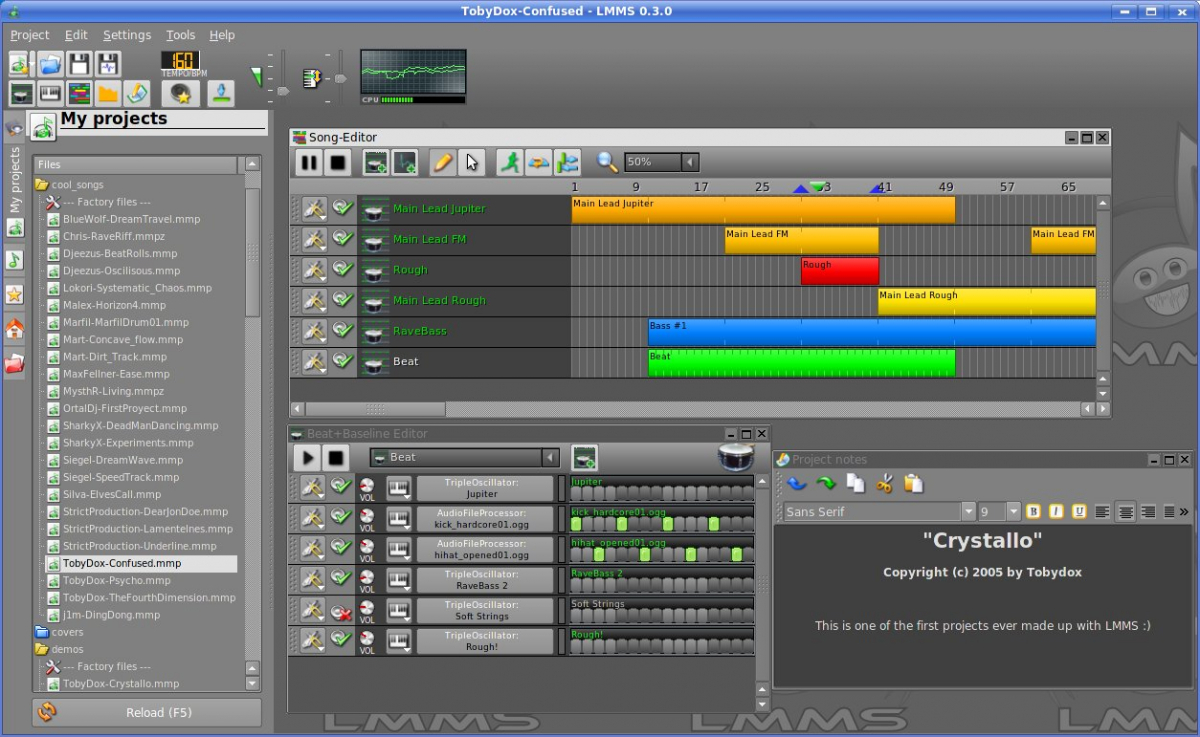Toggle the mute button on Main Lead Jupiter track
This screenshot has width=1200, height=737.
click(342, 208)
